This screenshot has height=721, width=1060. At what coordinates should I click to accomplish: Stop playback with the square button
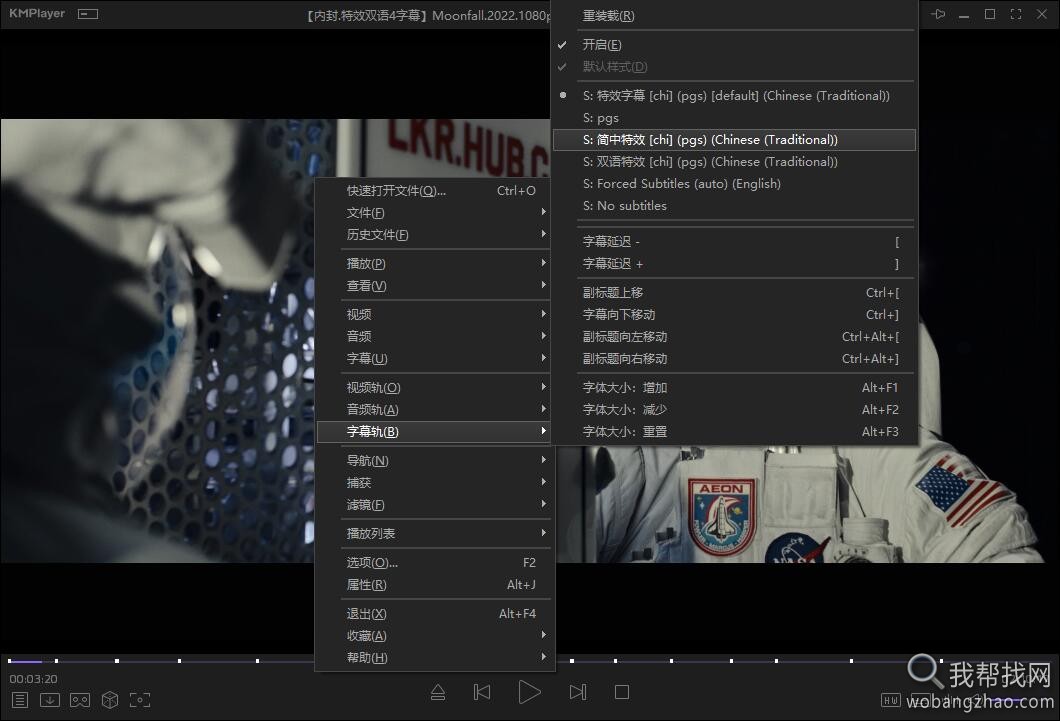(x=622, y=692)
